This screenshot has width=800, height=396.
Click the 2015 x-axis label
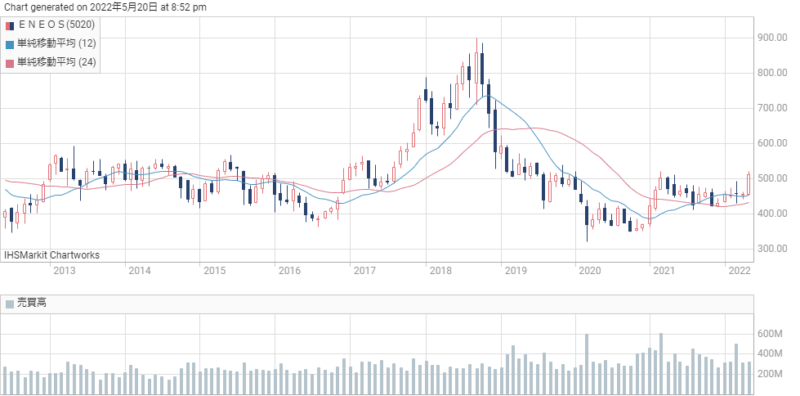click(x=215, y=270)
